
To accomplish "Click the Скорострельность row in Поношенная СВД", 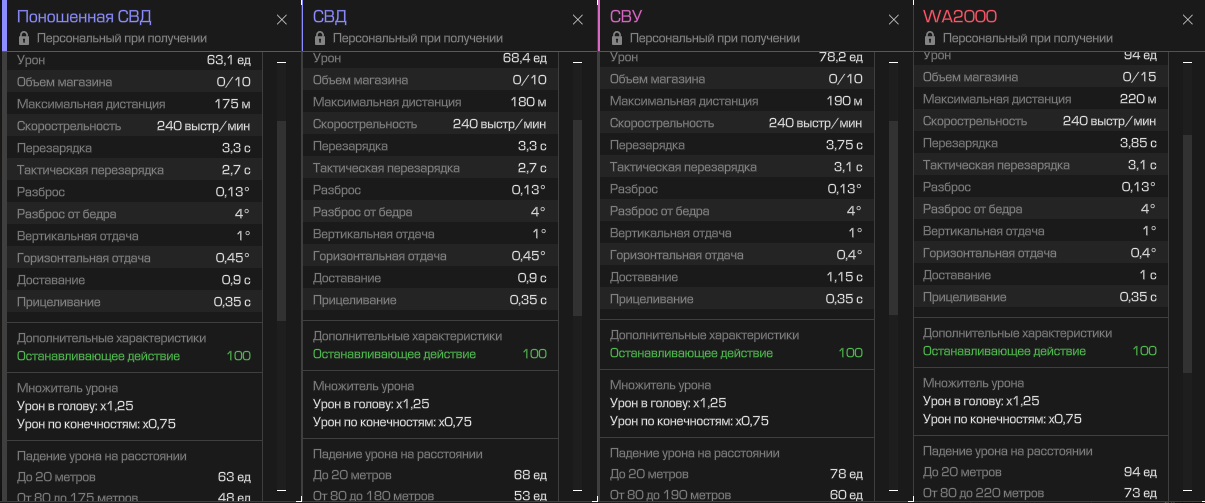I will point(134,126).
